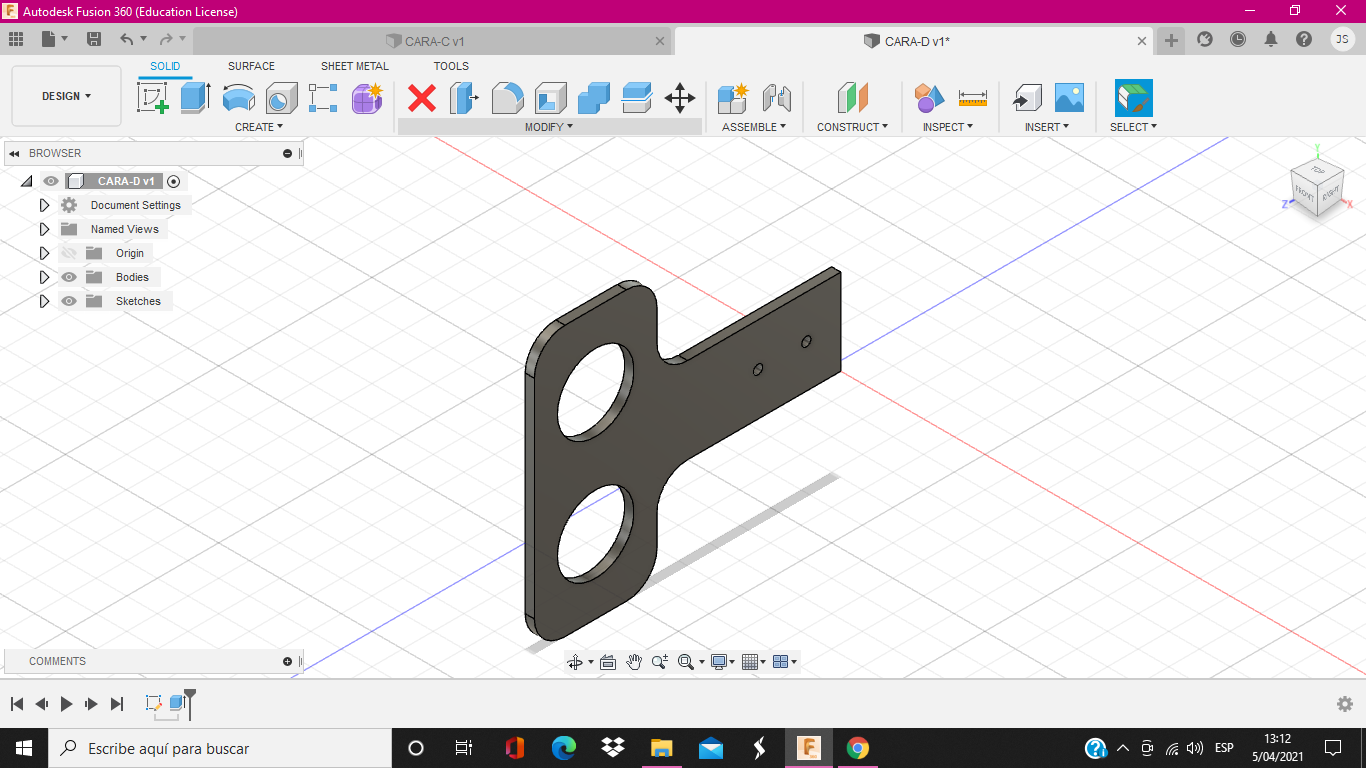Viewport: 1366px width, 768px height.
Task: Select the Split Face tool
Action: pos(637,98)
